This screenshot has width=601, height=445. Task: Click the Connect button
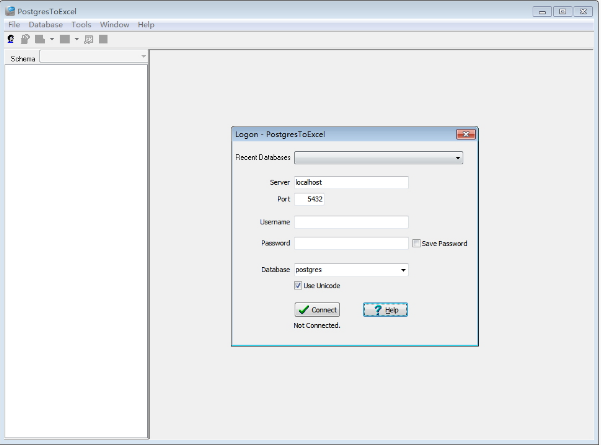pyautogui.click(x=317, y=310)
